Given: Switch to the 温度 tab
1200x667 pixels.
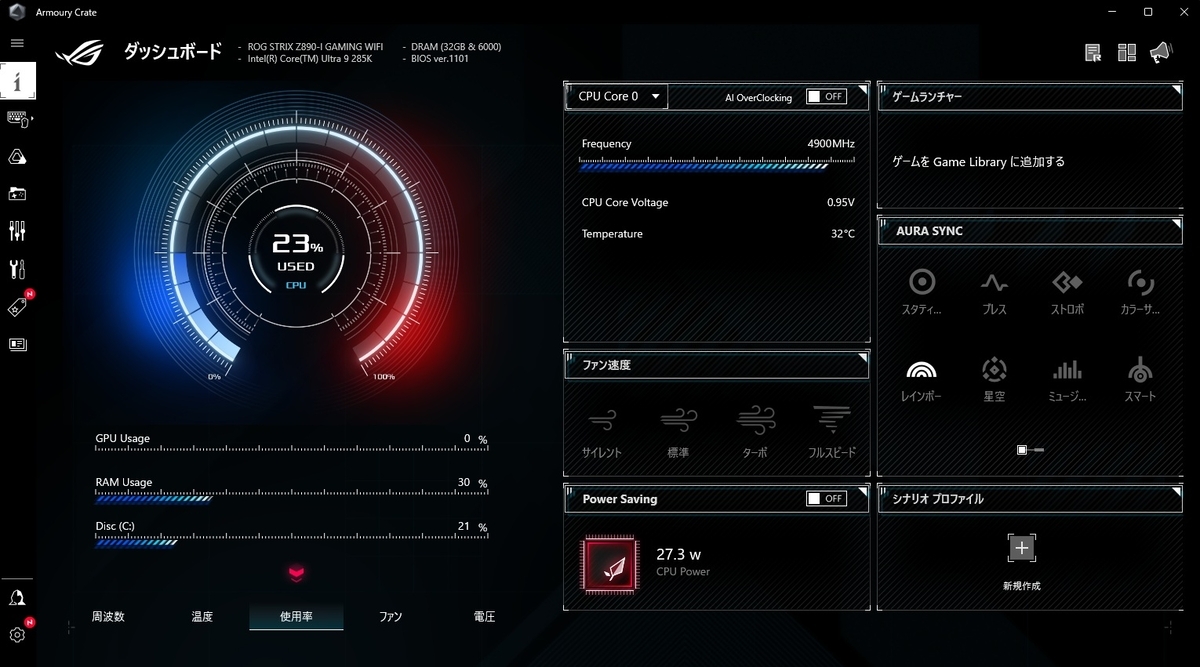Looking at the screenshot, I should [202, 617].
